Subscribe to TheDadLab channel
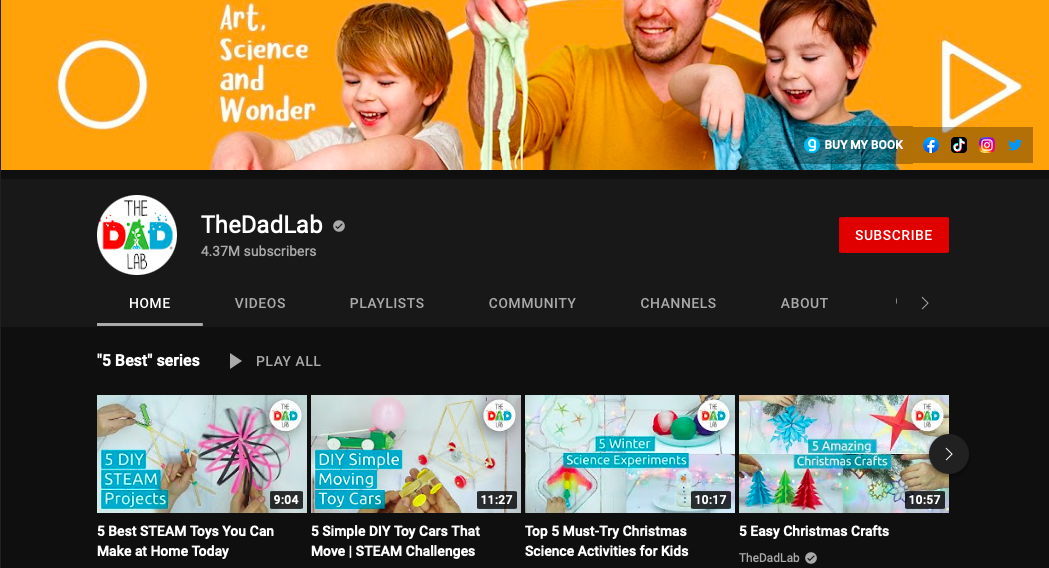Viewport: 1049px width, 568px height. pyautogui.click(x=894, y=235)
